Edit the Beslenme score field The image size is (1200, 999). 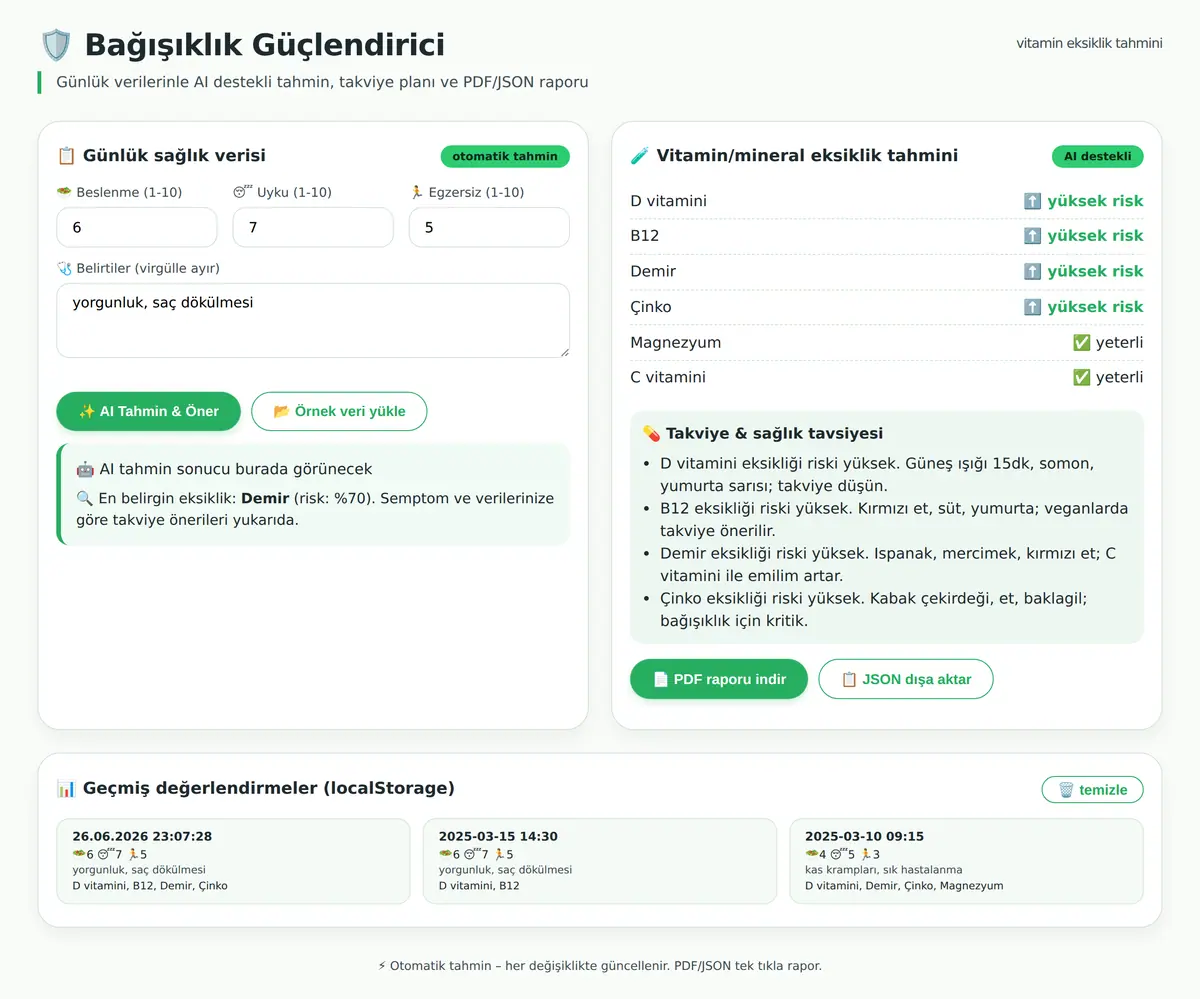(x=137, y=227)
